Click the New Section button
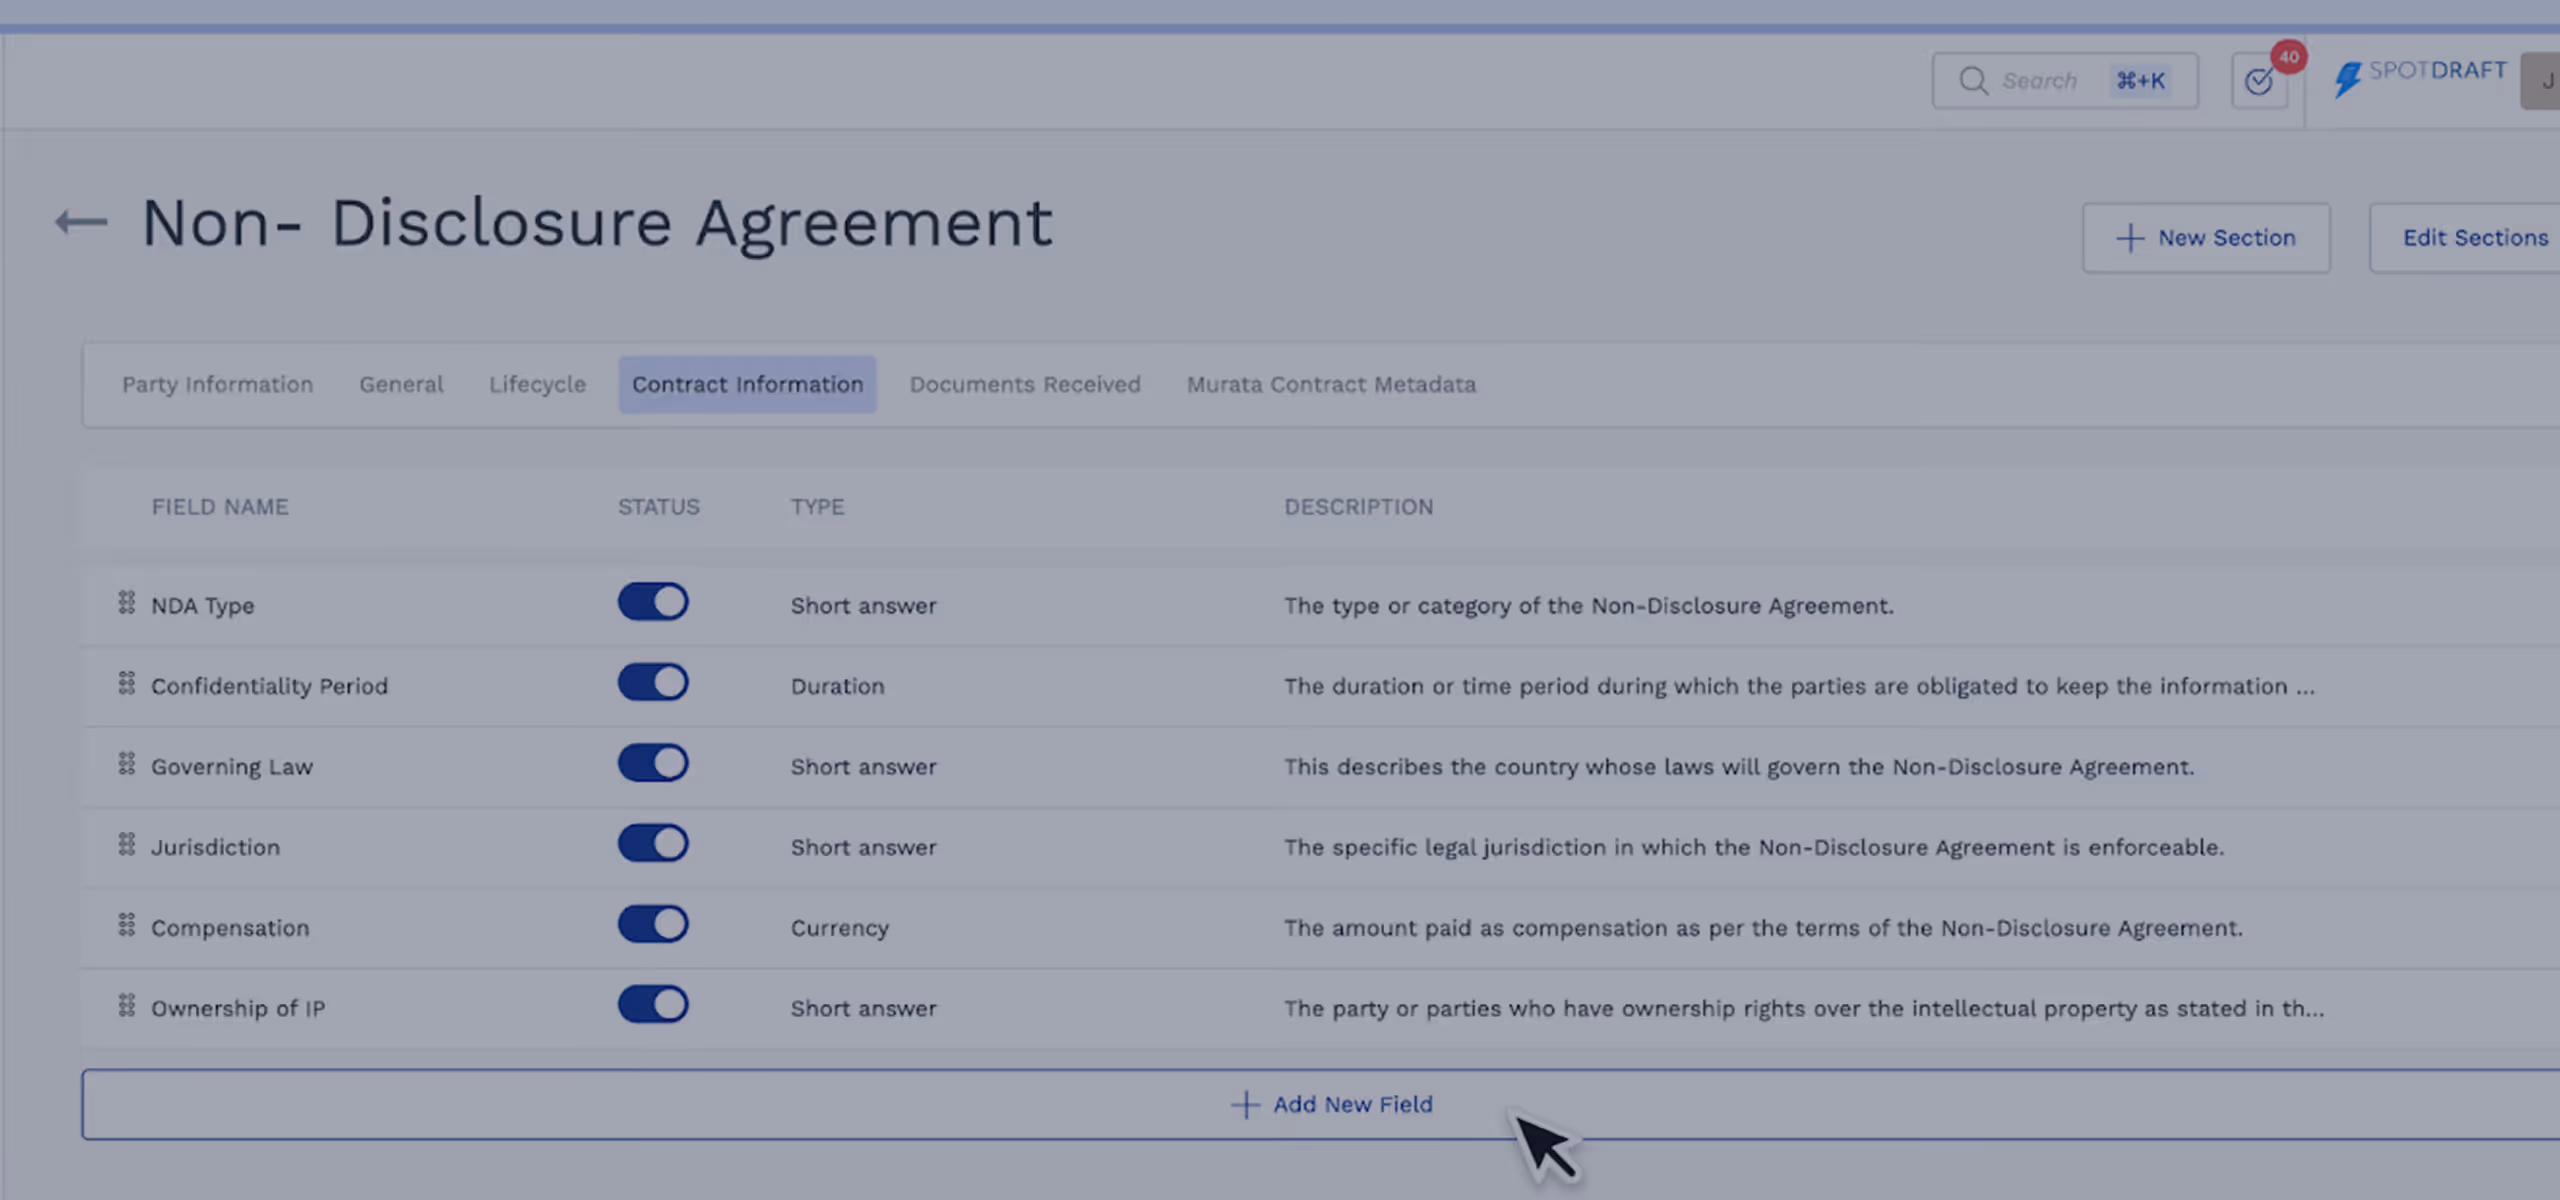The image size is (2560, 1200). click(x=2206, y=238)
